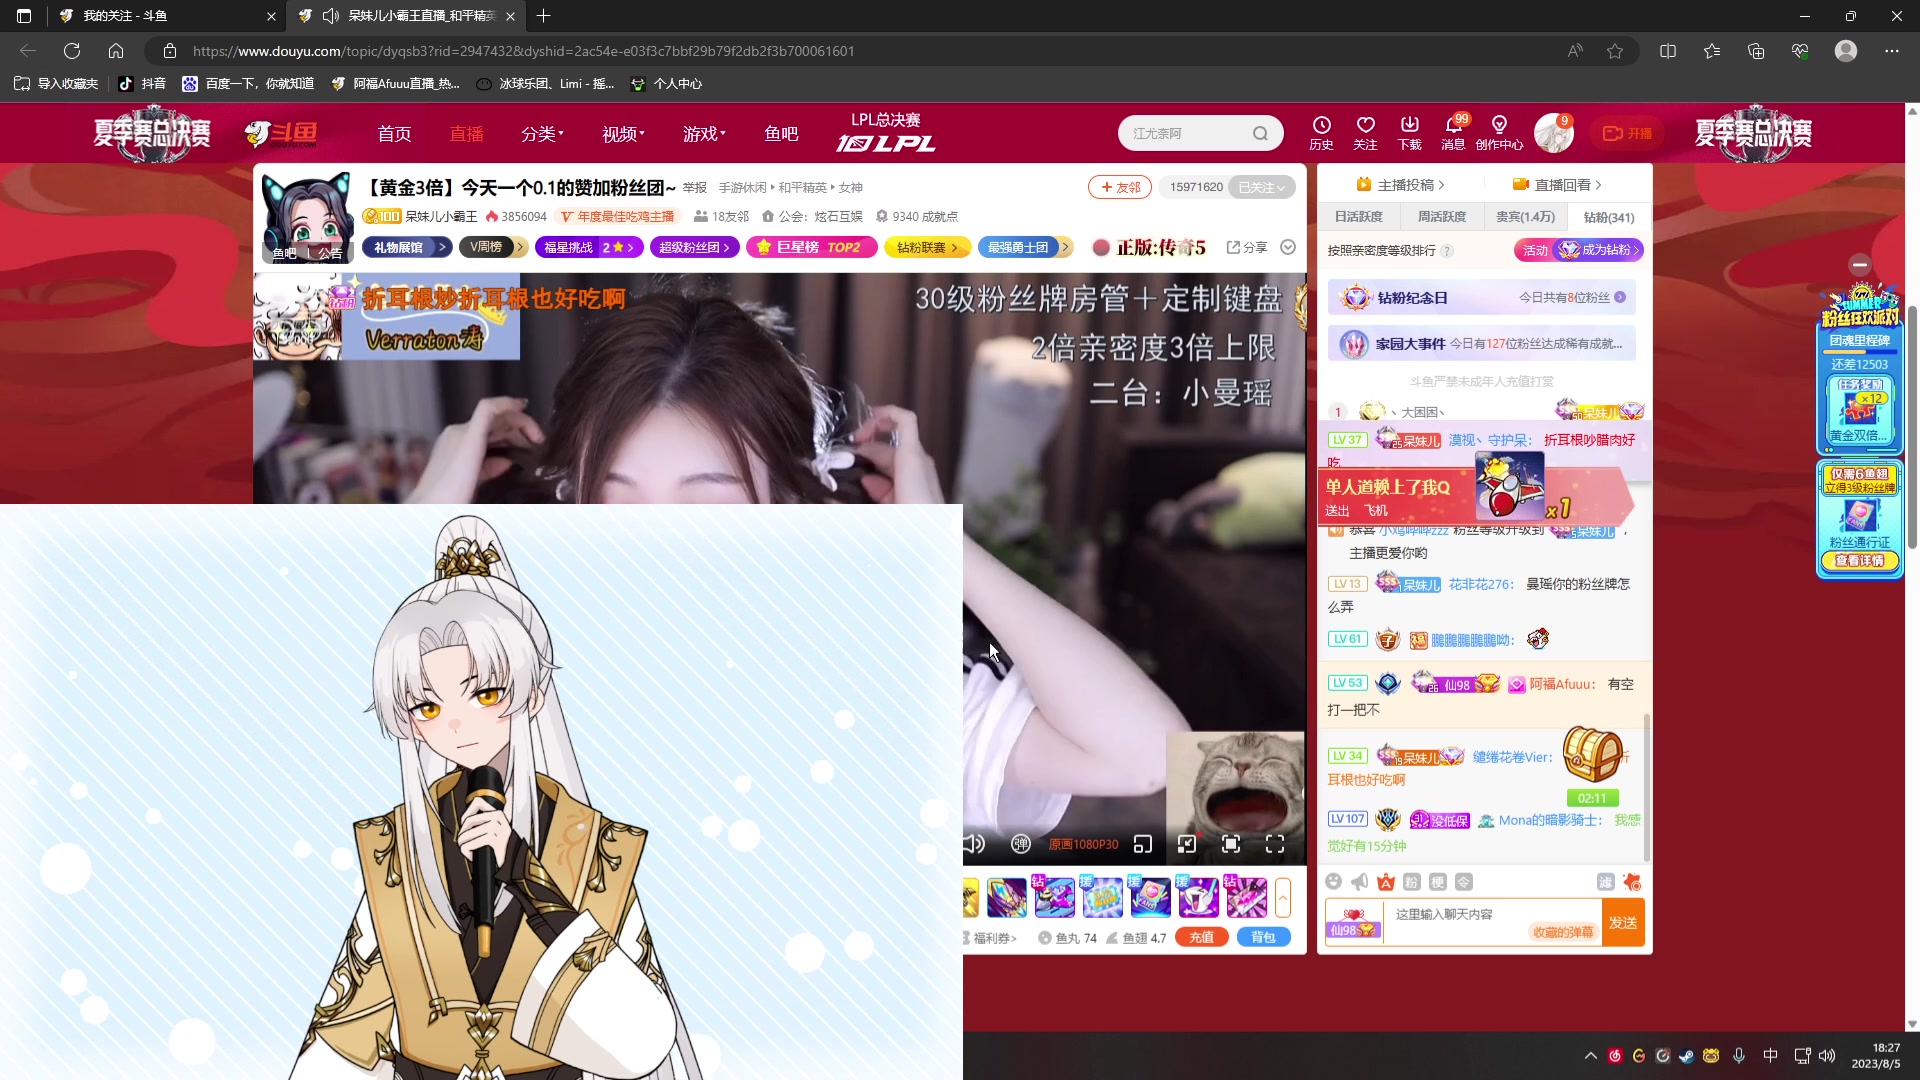Screen dimensions: 1920x1080
Task: Open 分类 dropdown in navigation
Action: (x=542, y=133)
